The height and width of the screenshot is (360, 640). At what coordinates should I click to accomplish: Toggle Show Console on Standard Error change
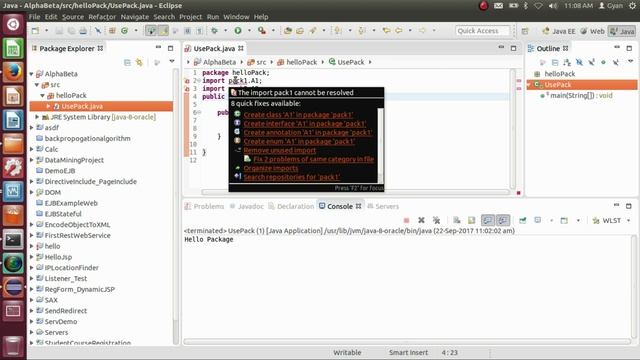503,220
